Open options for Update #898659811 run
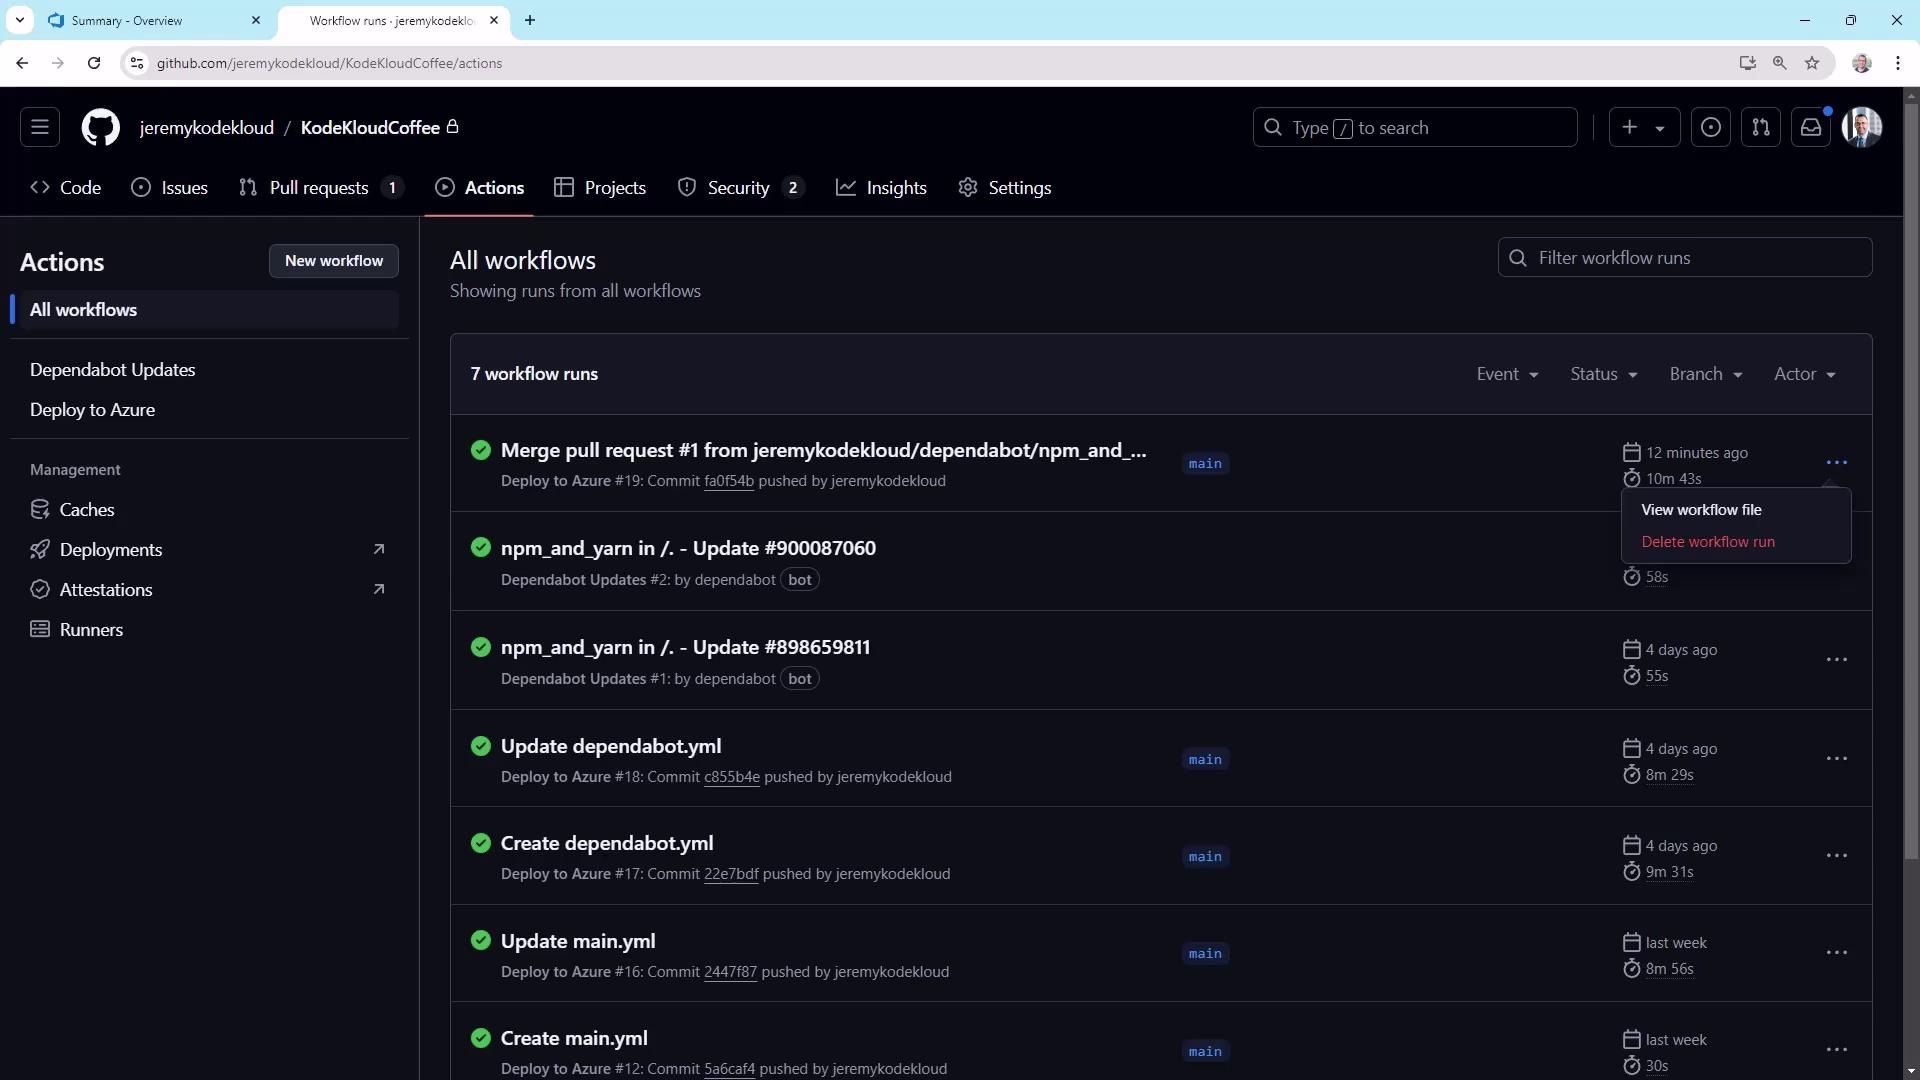 1837,660
